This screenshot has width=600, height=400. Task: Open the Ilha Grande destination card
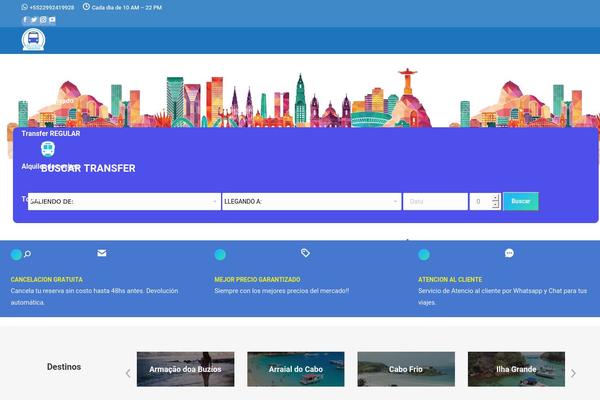[x=516, y=369]
